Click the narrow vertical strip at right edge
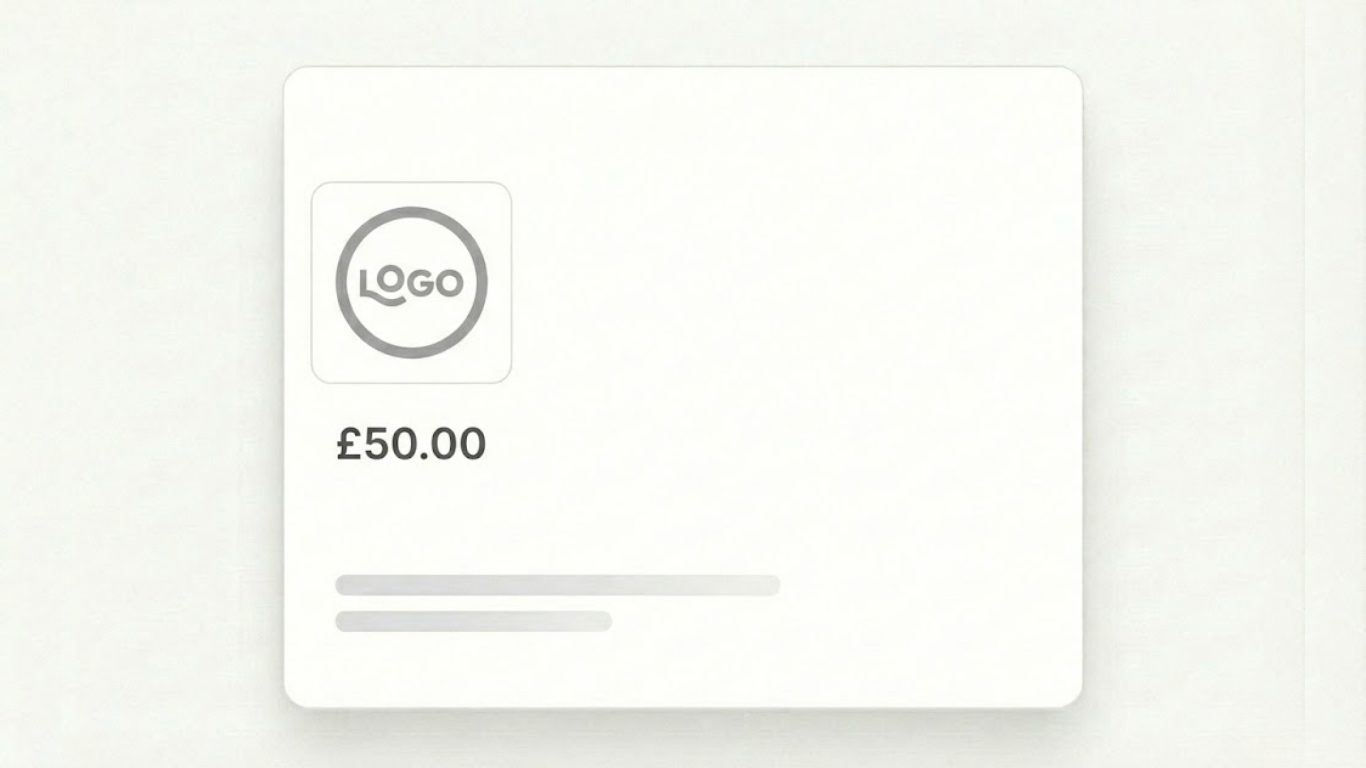 1335,384
